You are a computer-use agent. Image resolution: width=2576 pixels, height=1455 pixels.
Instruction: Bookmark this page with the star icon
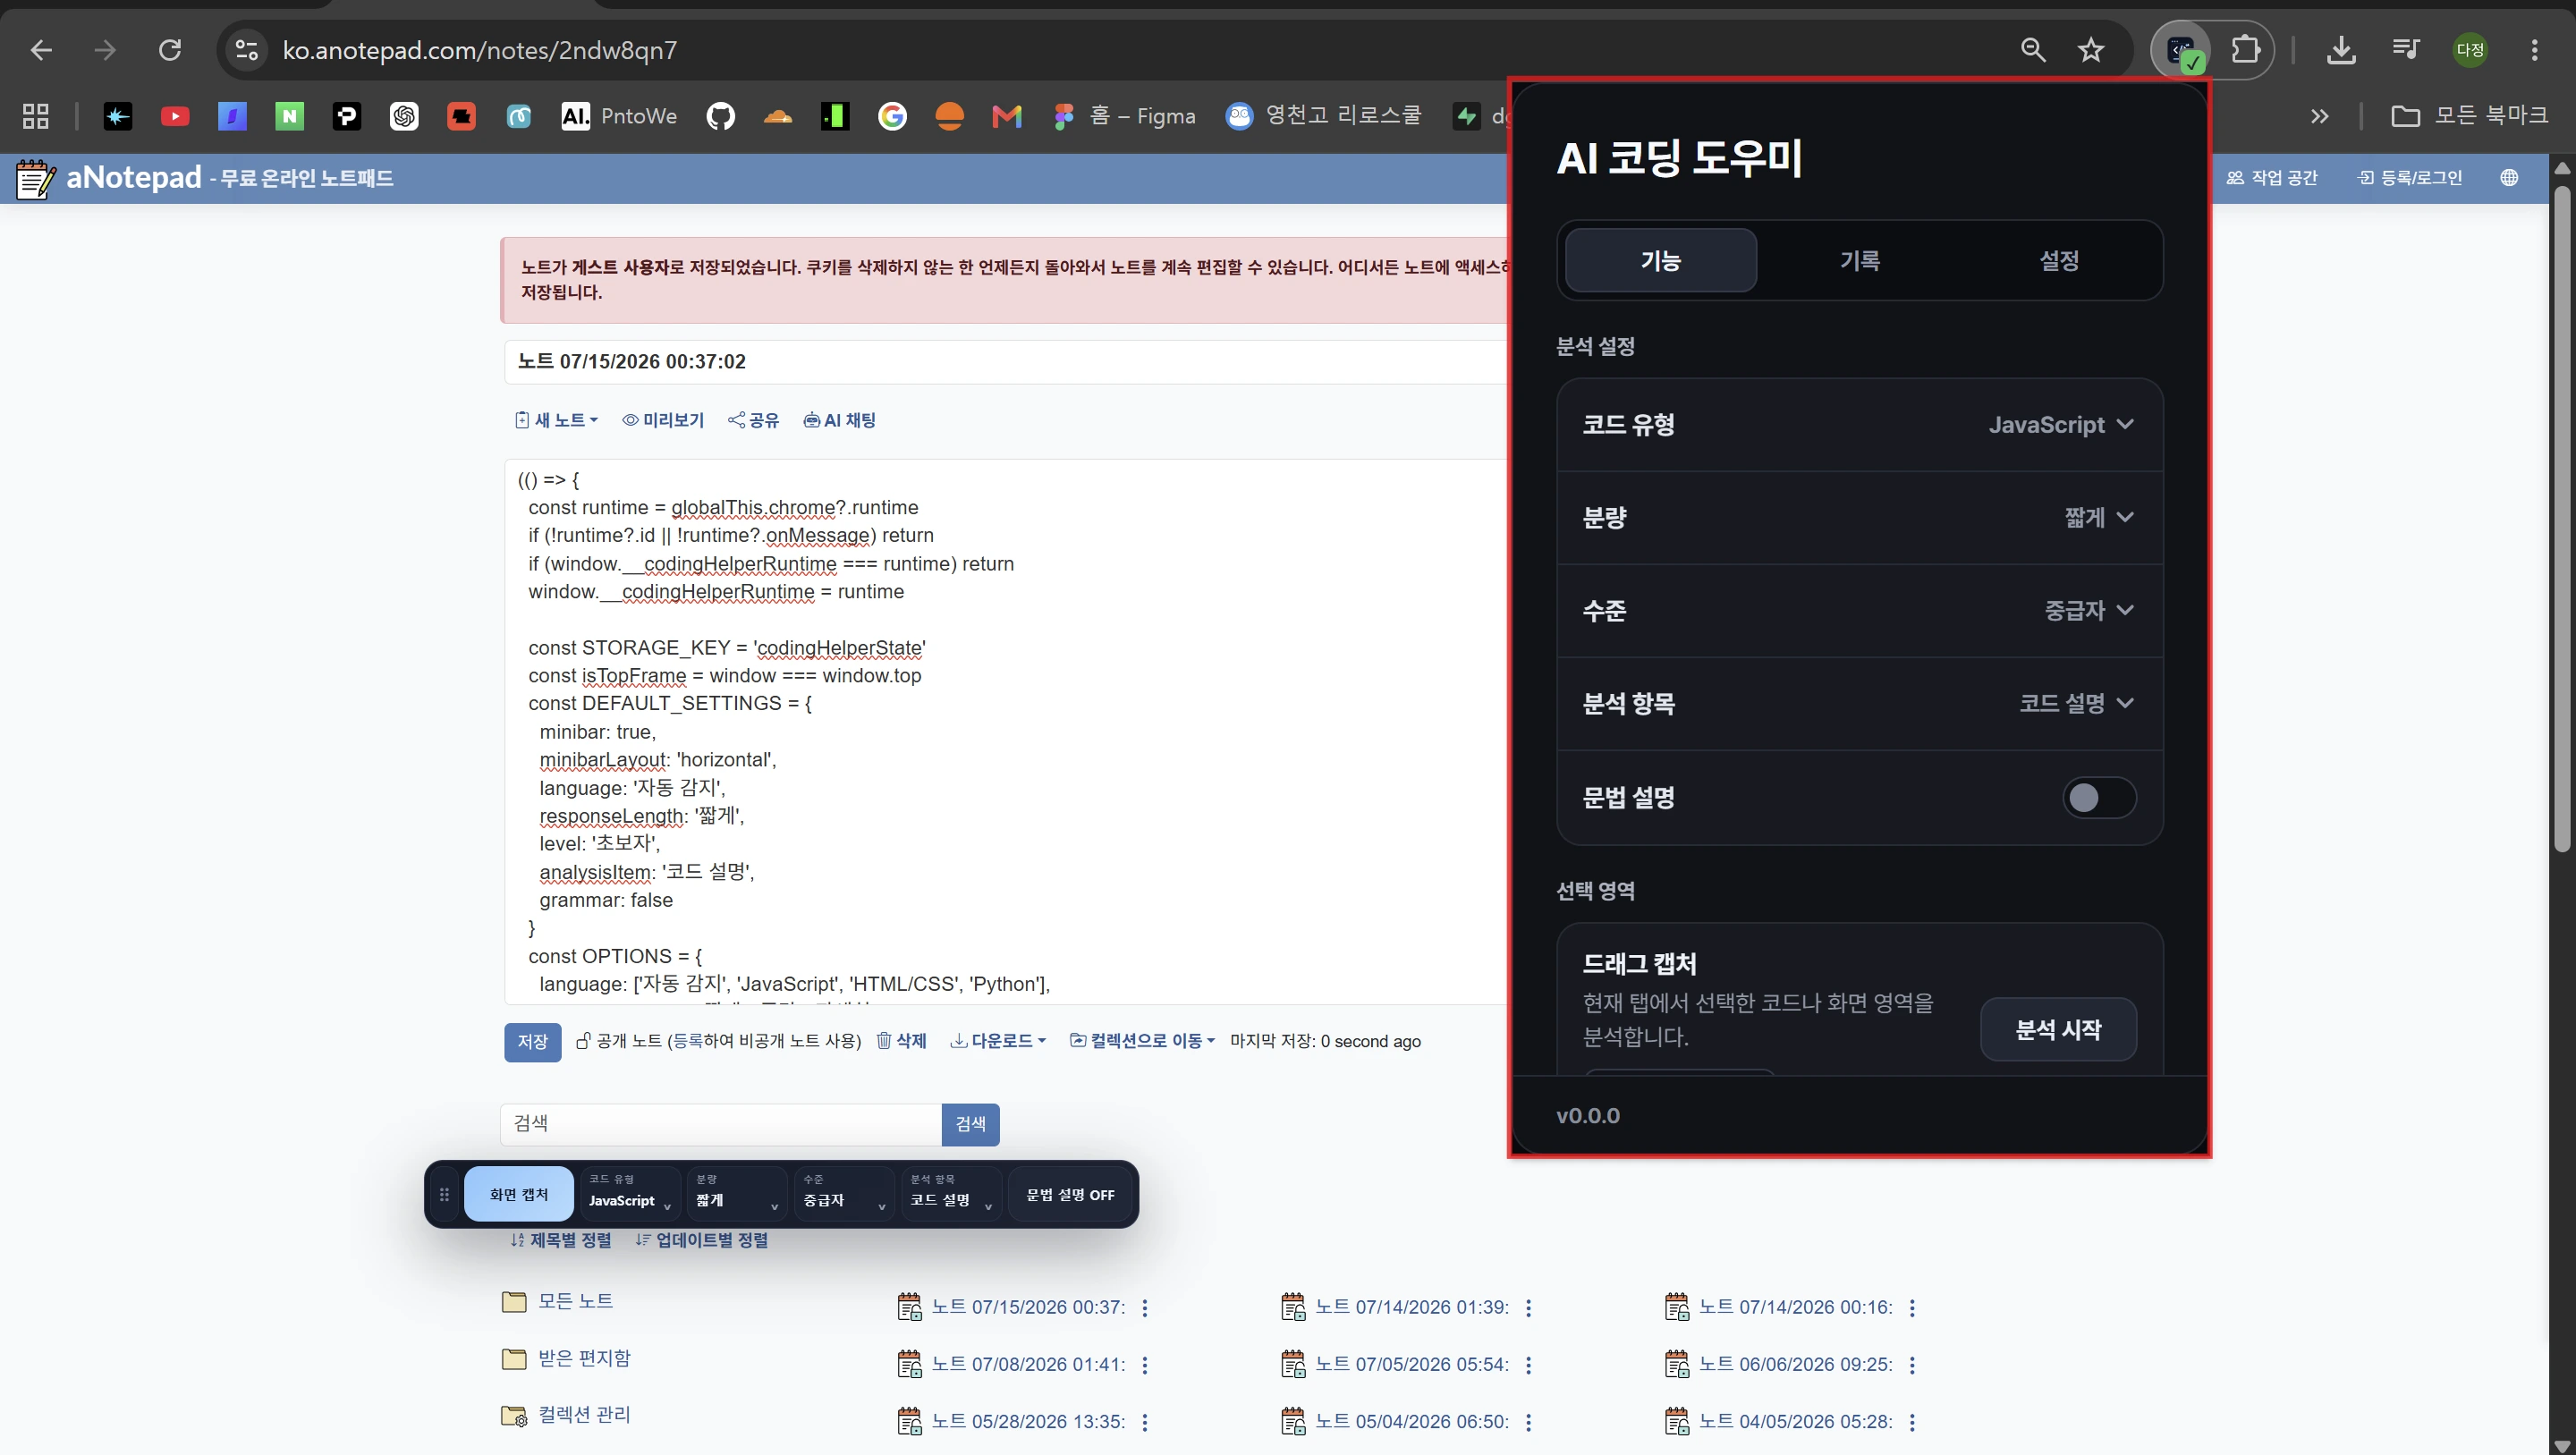pos(2091,50)
